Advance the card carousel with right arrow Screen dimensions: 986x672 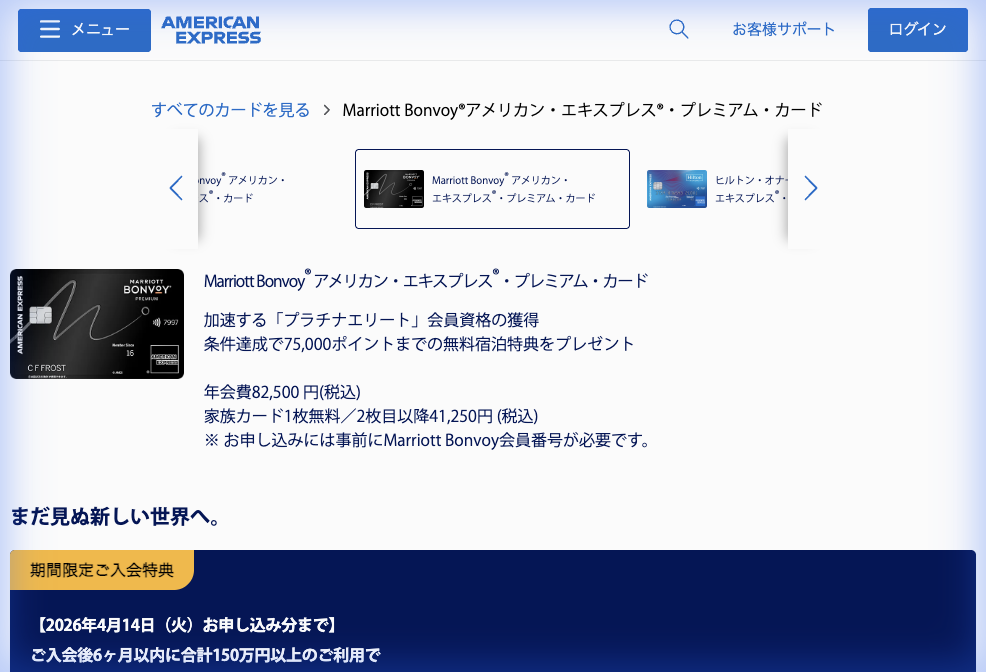811,188
